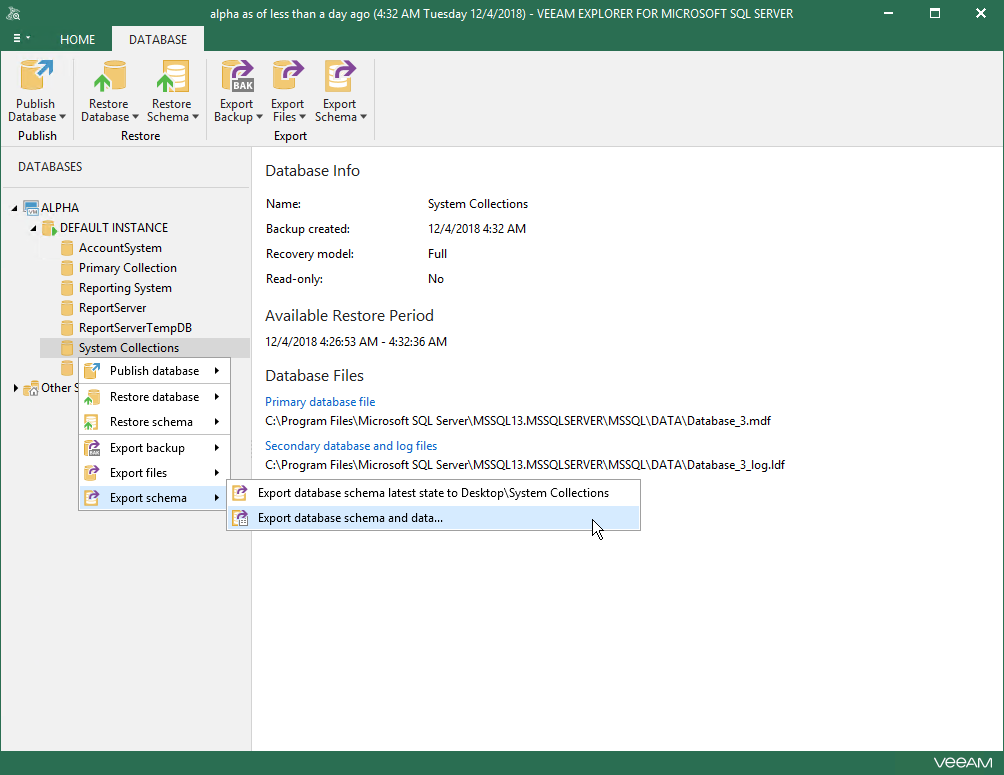Collapse the ALPHA server tree node
This screenshot has width=1004, height=775.
tap(14, 208)
